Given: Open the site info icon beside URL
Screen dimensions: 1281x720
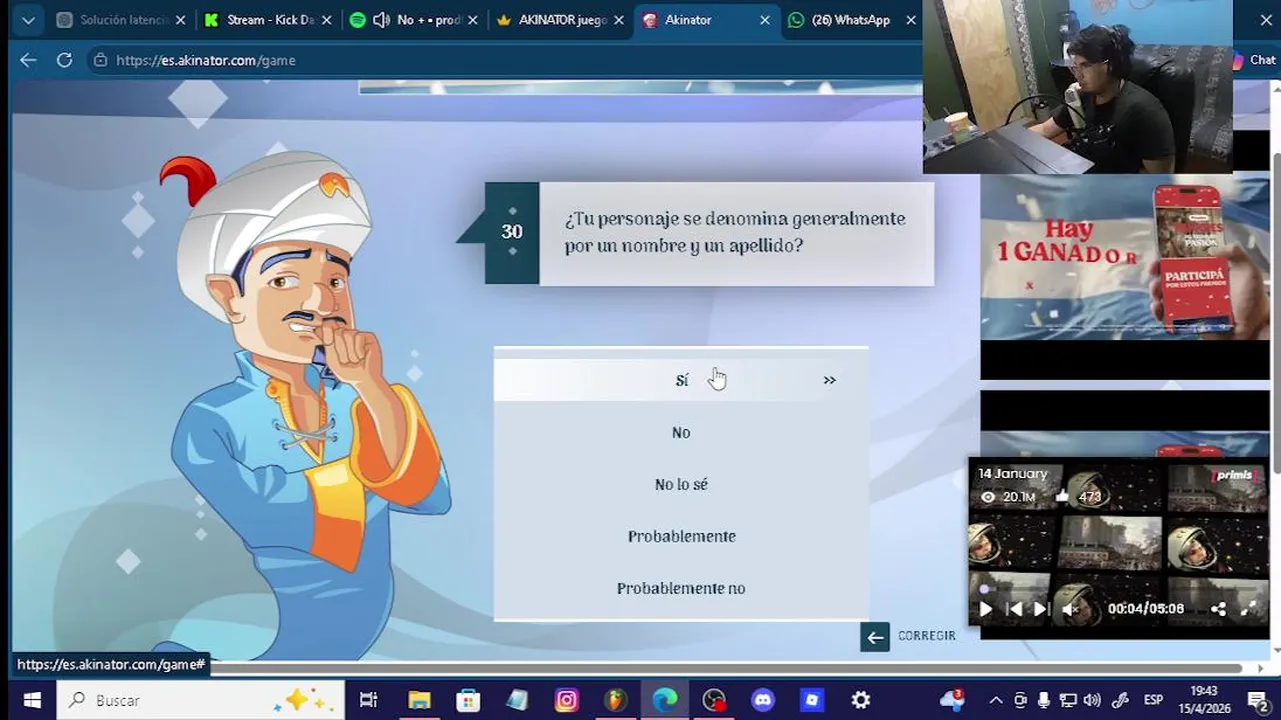Looking at the screenshot, I should coord(100,60).
